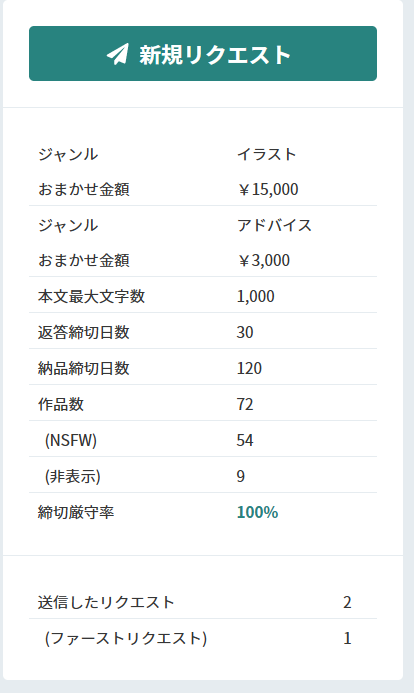Click the 本文最大文字数 label
Screen dimensions: 414x693
[x=91, y=297]
